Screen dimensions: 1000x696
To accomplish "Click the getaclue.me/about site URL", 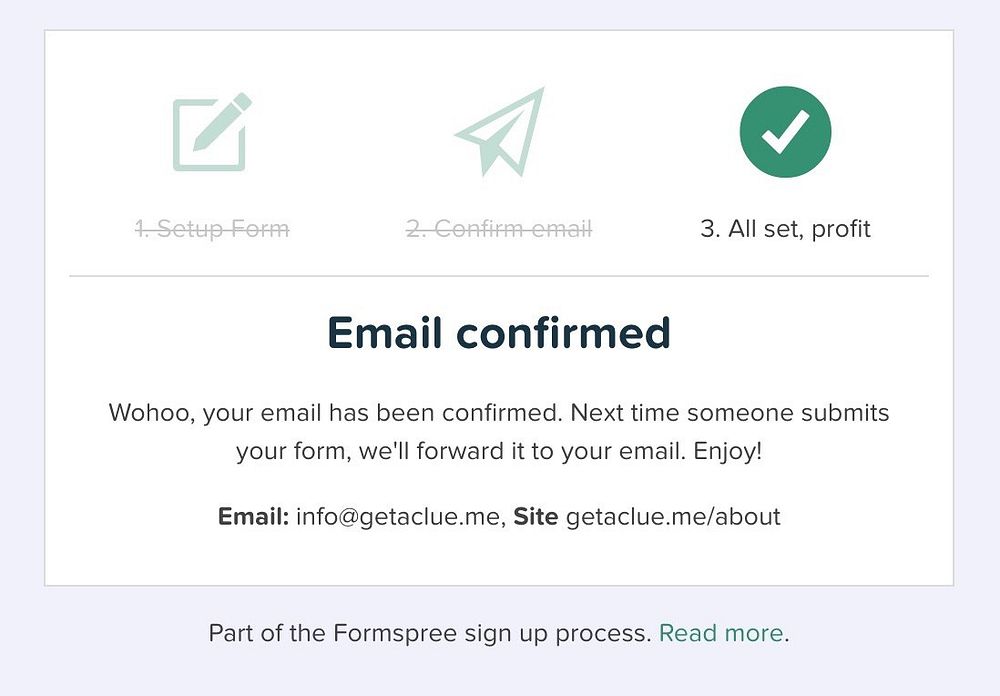I will pyautogui.click(x=673, y=517).
